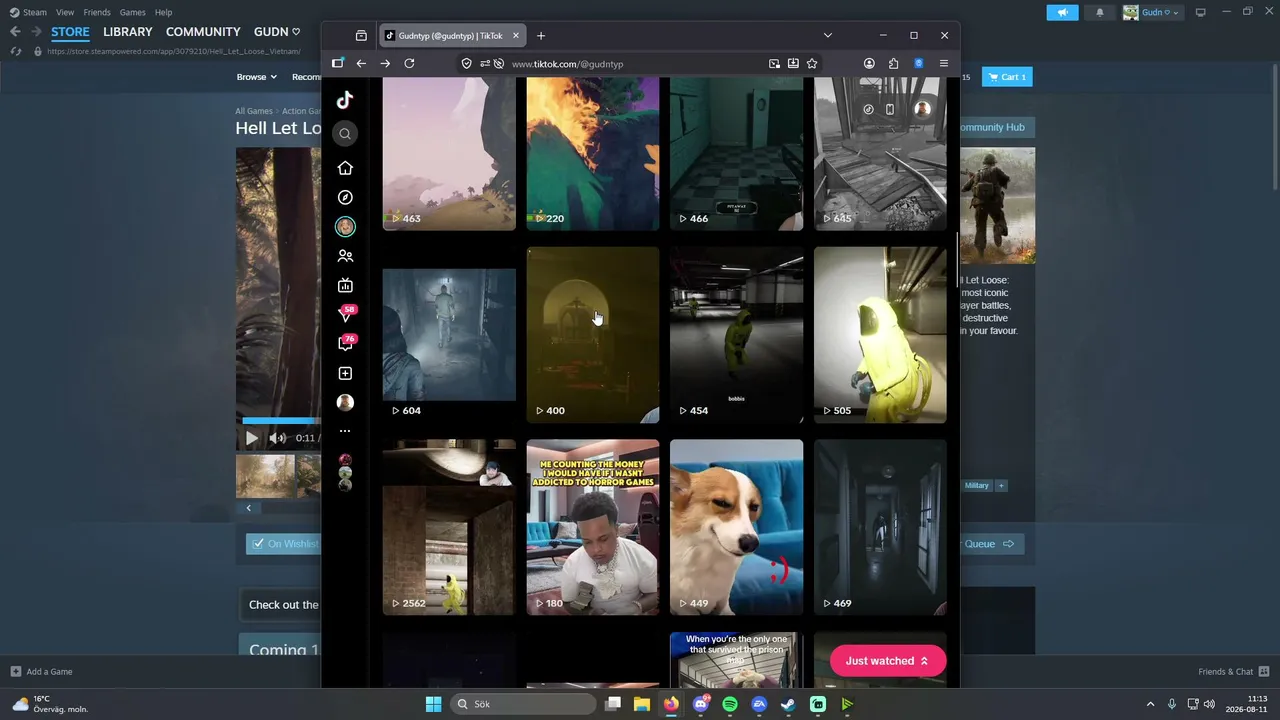Open a new Firefox tab
The image size is (1280, 720).
(x=541, y=36)
